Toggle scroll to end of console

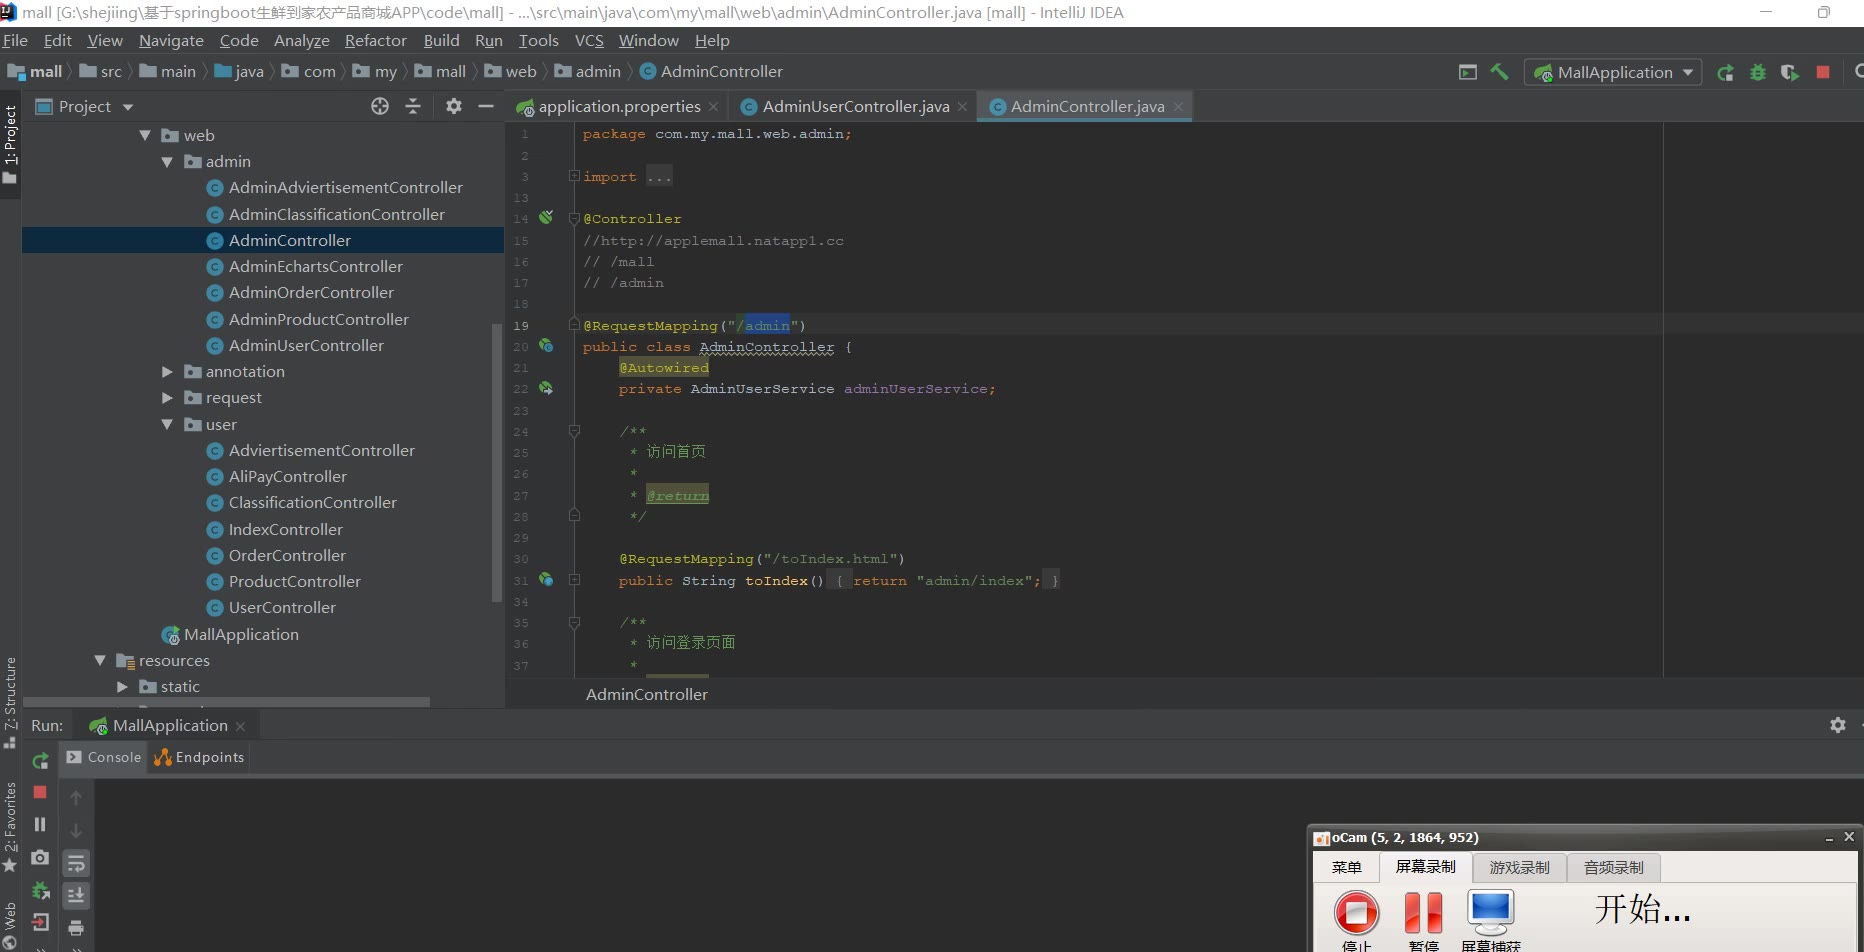[76, 895]
